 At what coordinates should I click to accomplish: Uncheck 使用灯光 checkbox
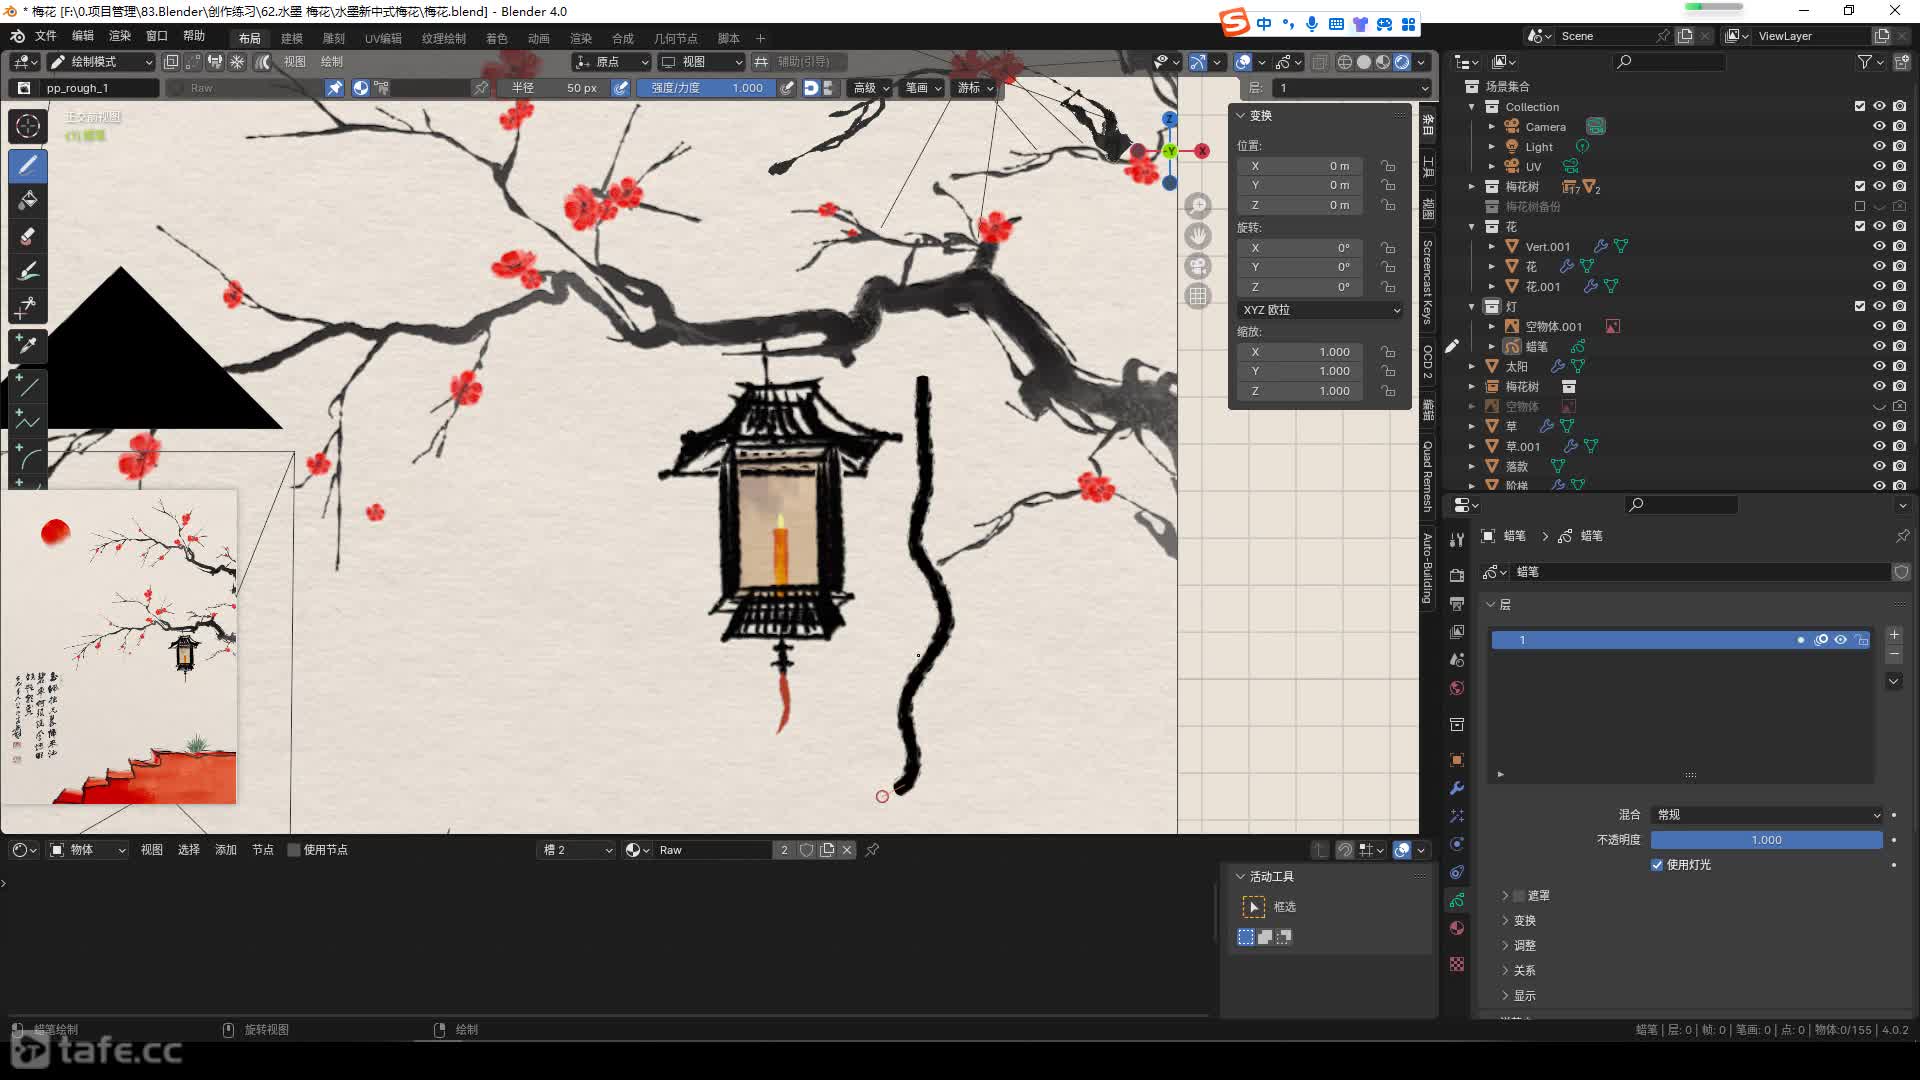coord(1657,865)
